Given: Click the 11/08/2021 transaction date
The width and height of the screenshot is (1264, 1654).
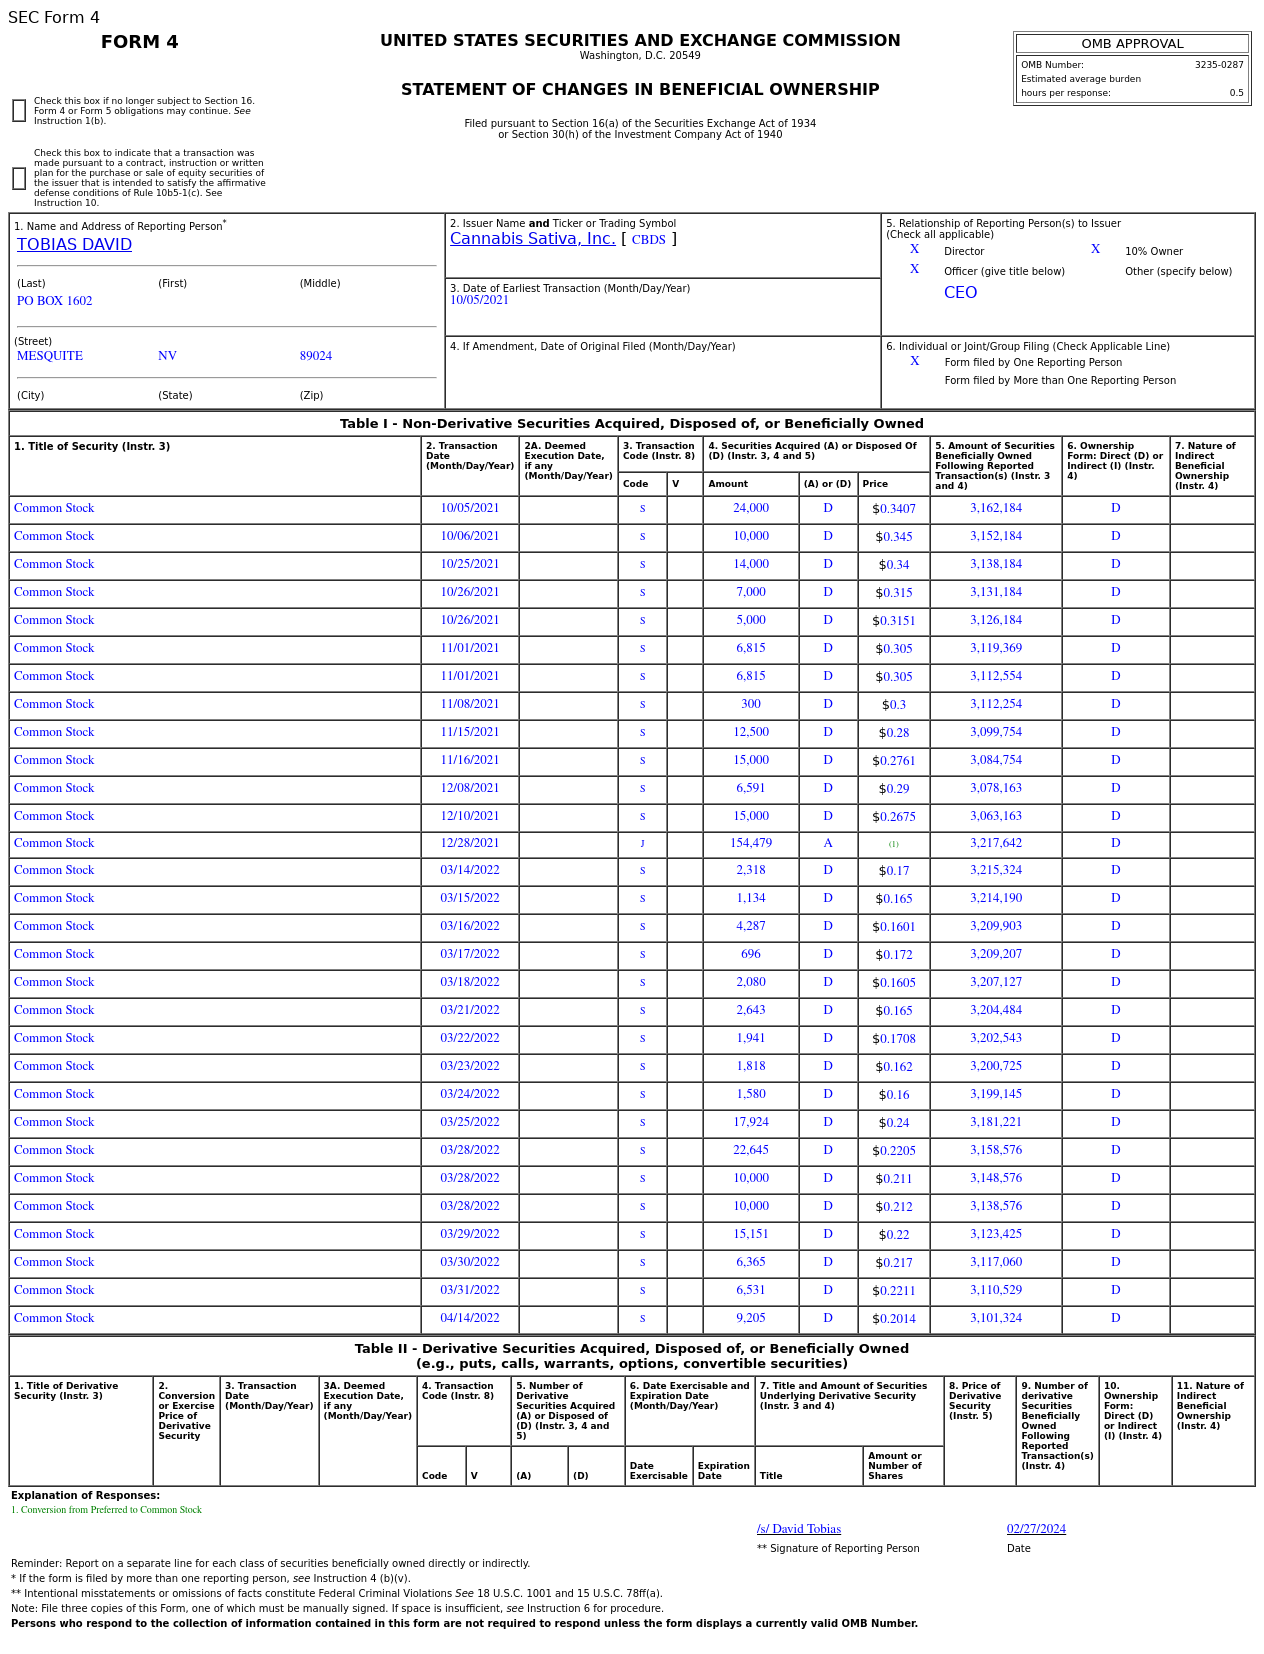Looking at the screenshot, I should click(x=470, y=705).
